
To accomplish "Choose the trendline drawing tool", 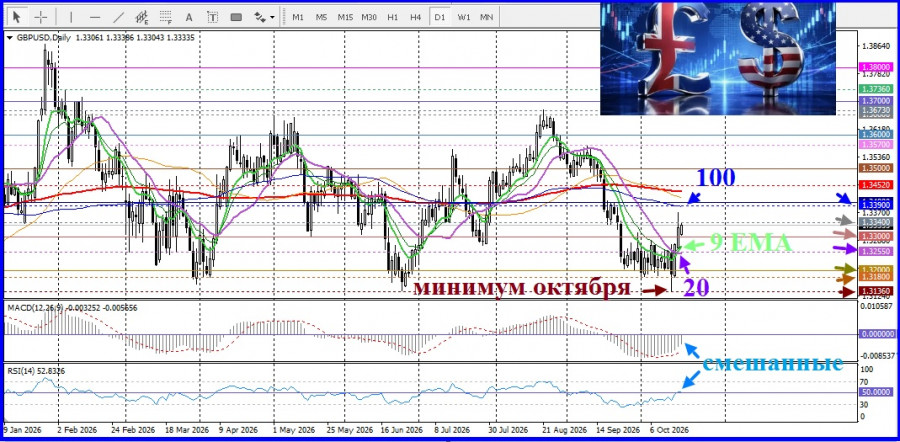I will pyautogui.click(x=118, y=17).
